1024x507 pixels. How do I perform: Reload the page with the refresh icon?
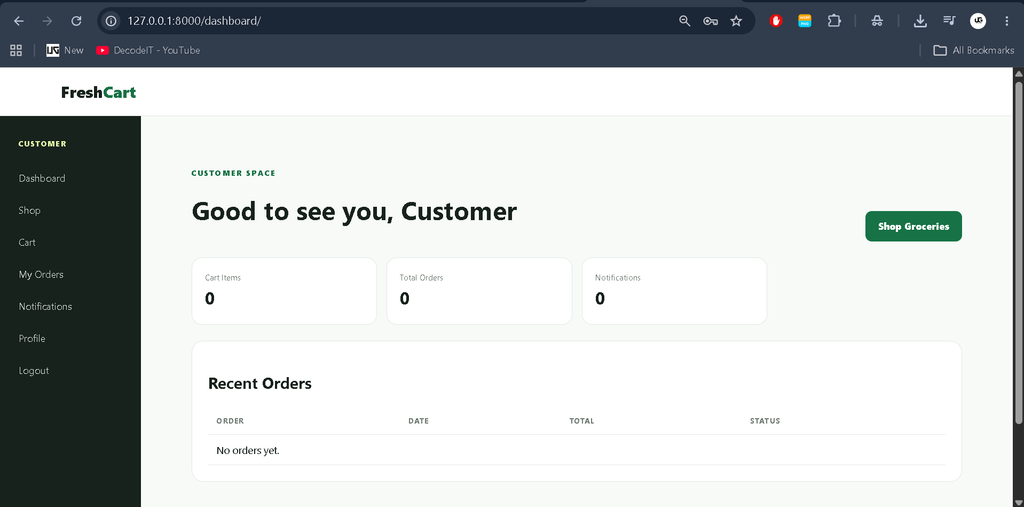[76, 21]
